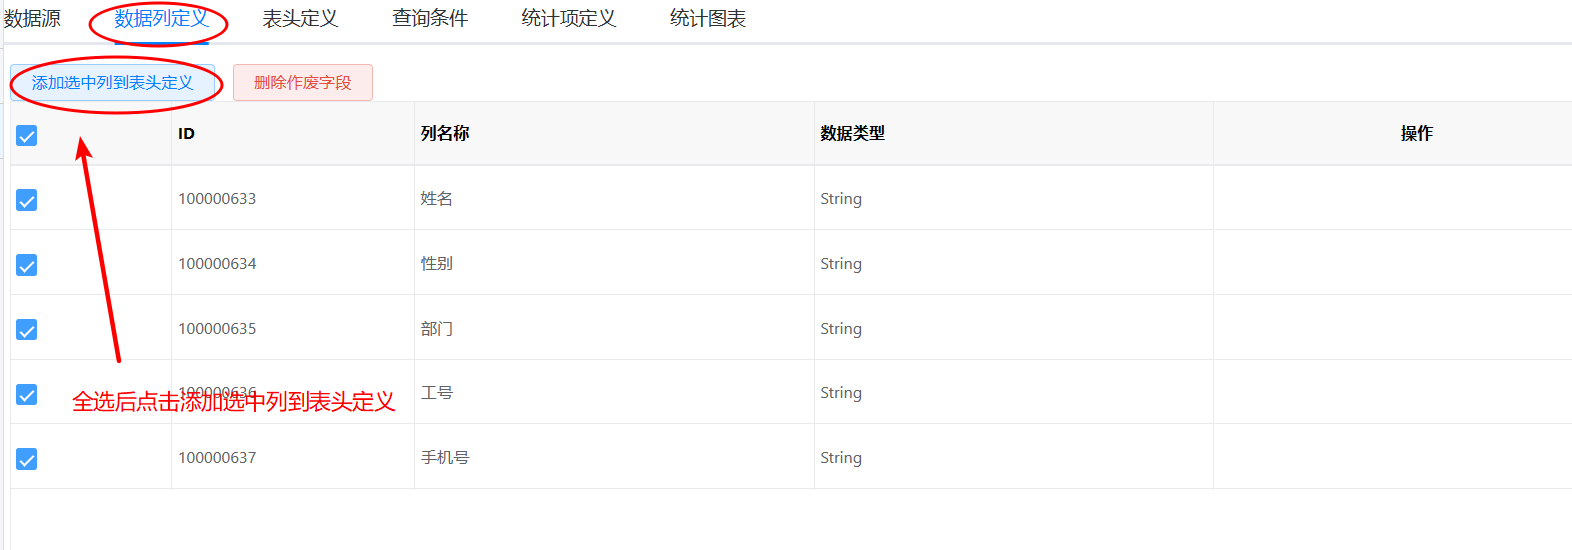Screen dimensions: 1572x550
Task: Click the ID column header
Action: [x=186, y=133]
